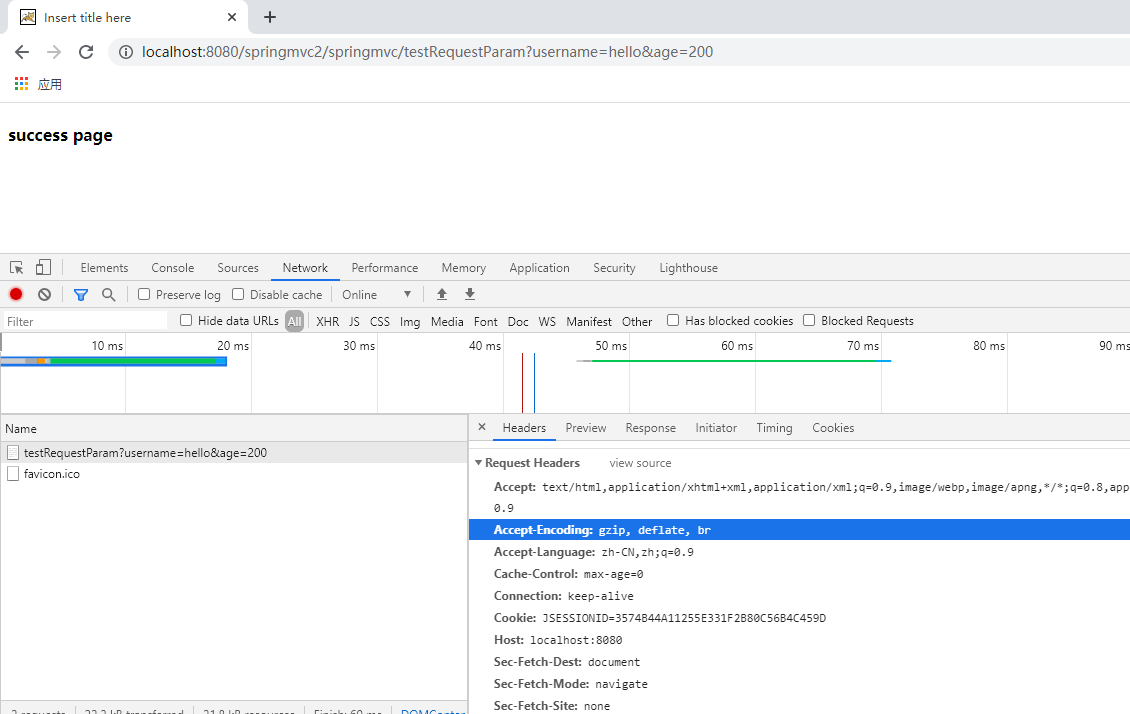Click the browser forward arrow
Viewport: 1130px width, 714px height.
pos(54,52)
